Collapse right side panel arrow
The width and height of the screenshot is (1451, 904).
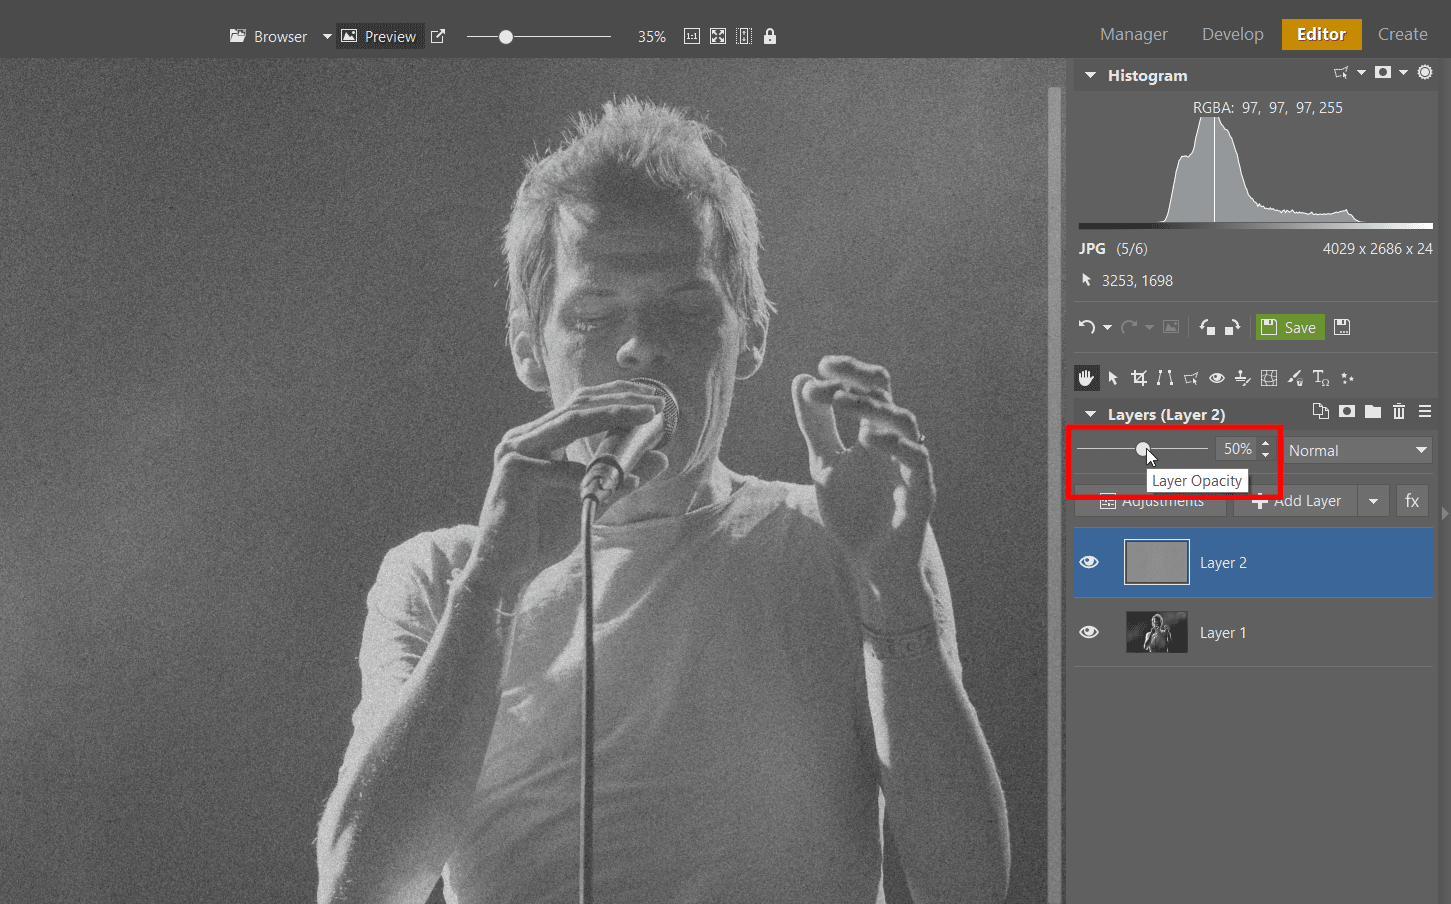pyautogui.click(x=1444, y=513)
